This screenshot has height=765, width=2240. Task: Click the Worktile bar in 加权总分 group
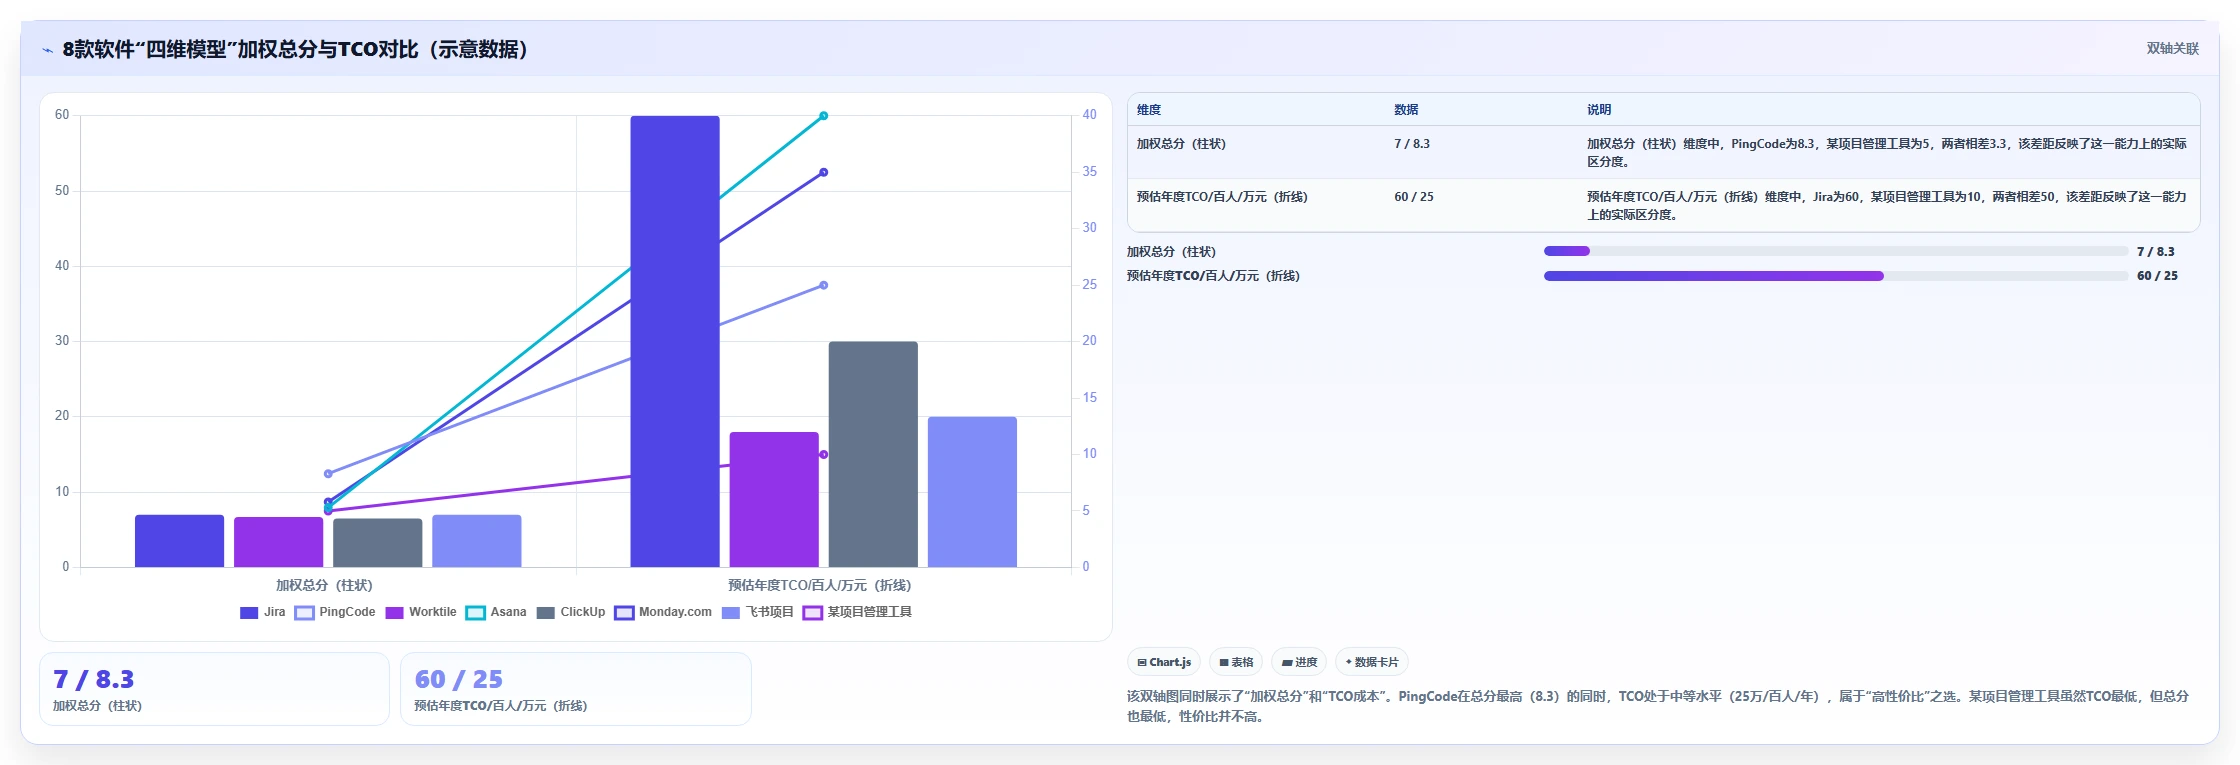(x=278, y=542)
